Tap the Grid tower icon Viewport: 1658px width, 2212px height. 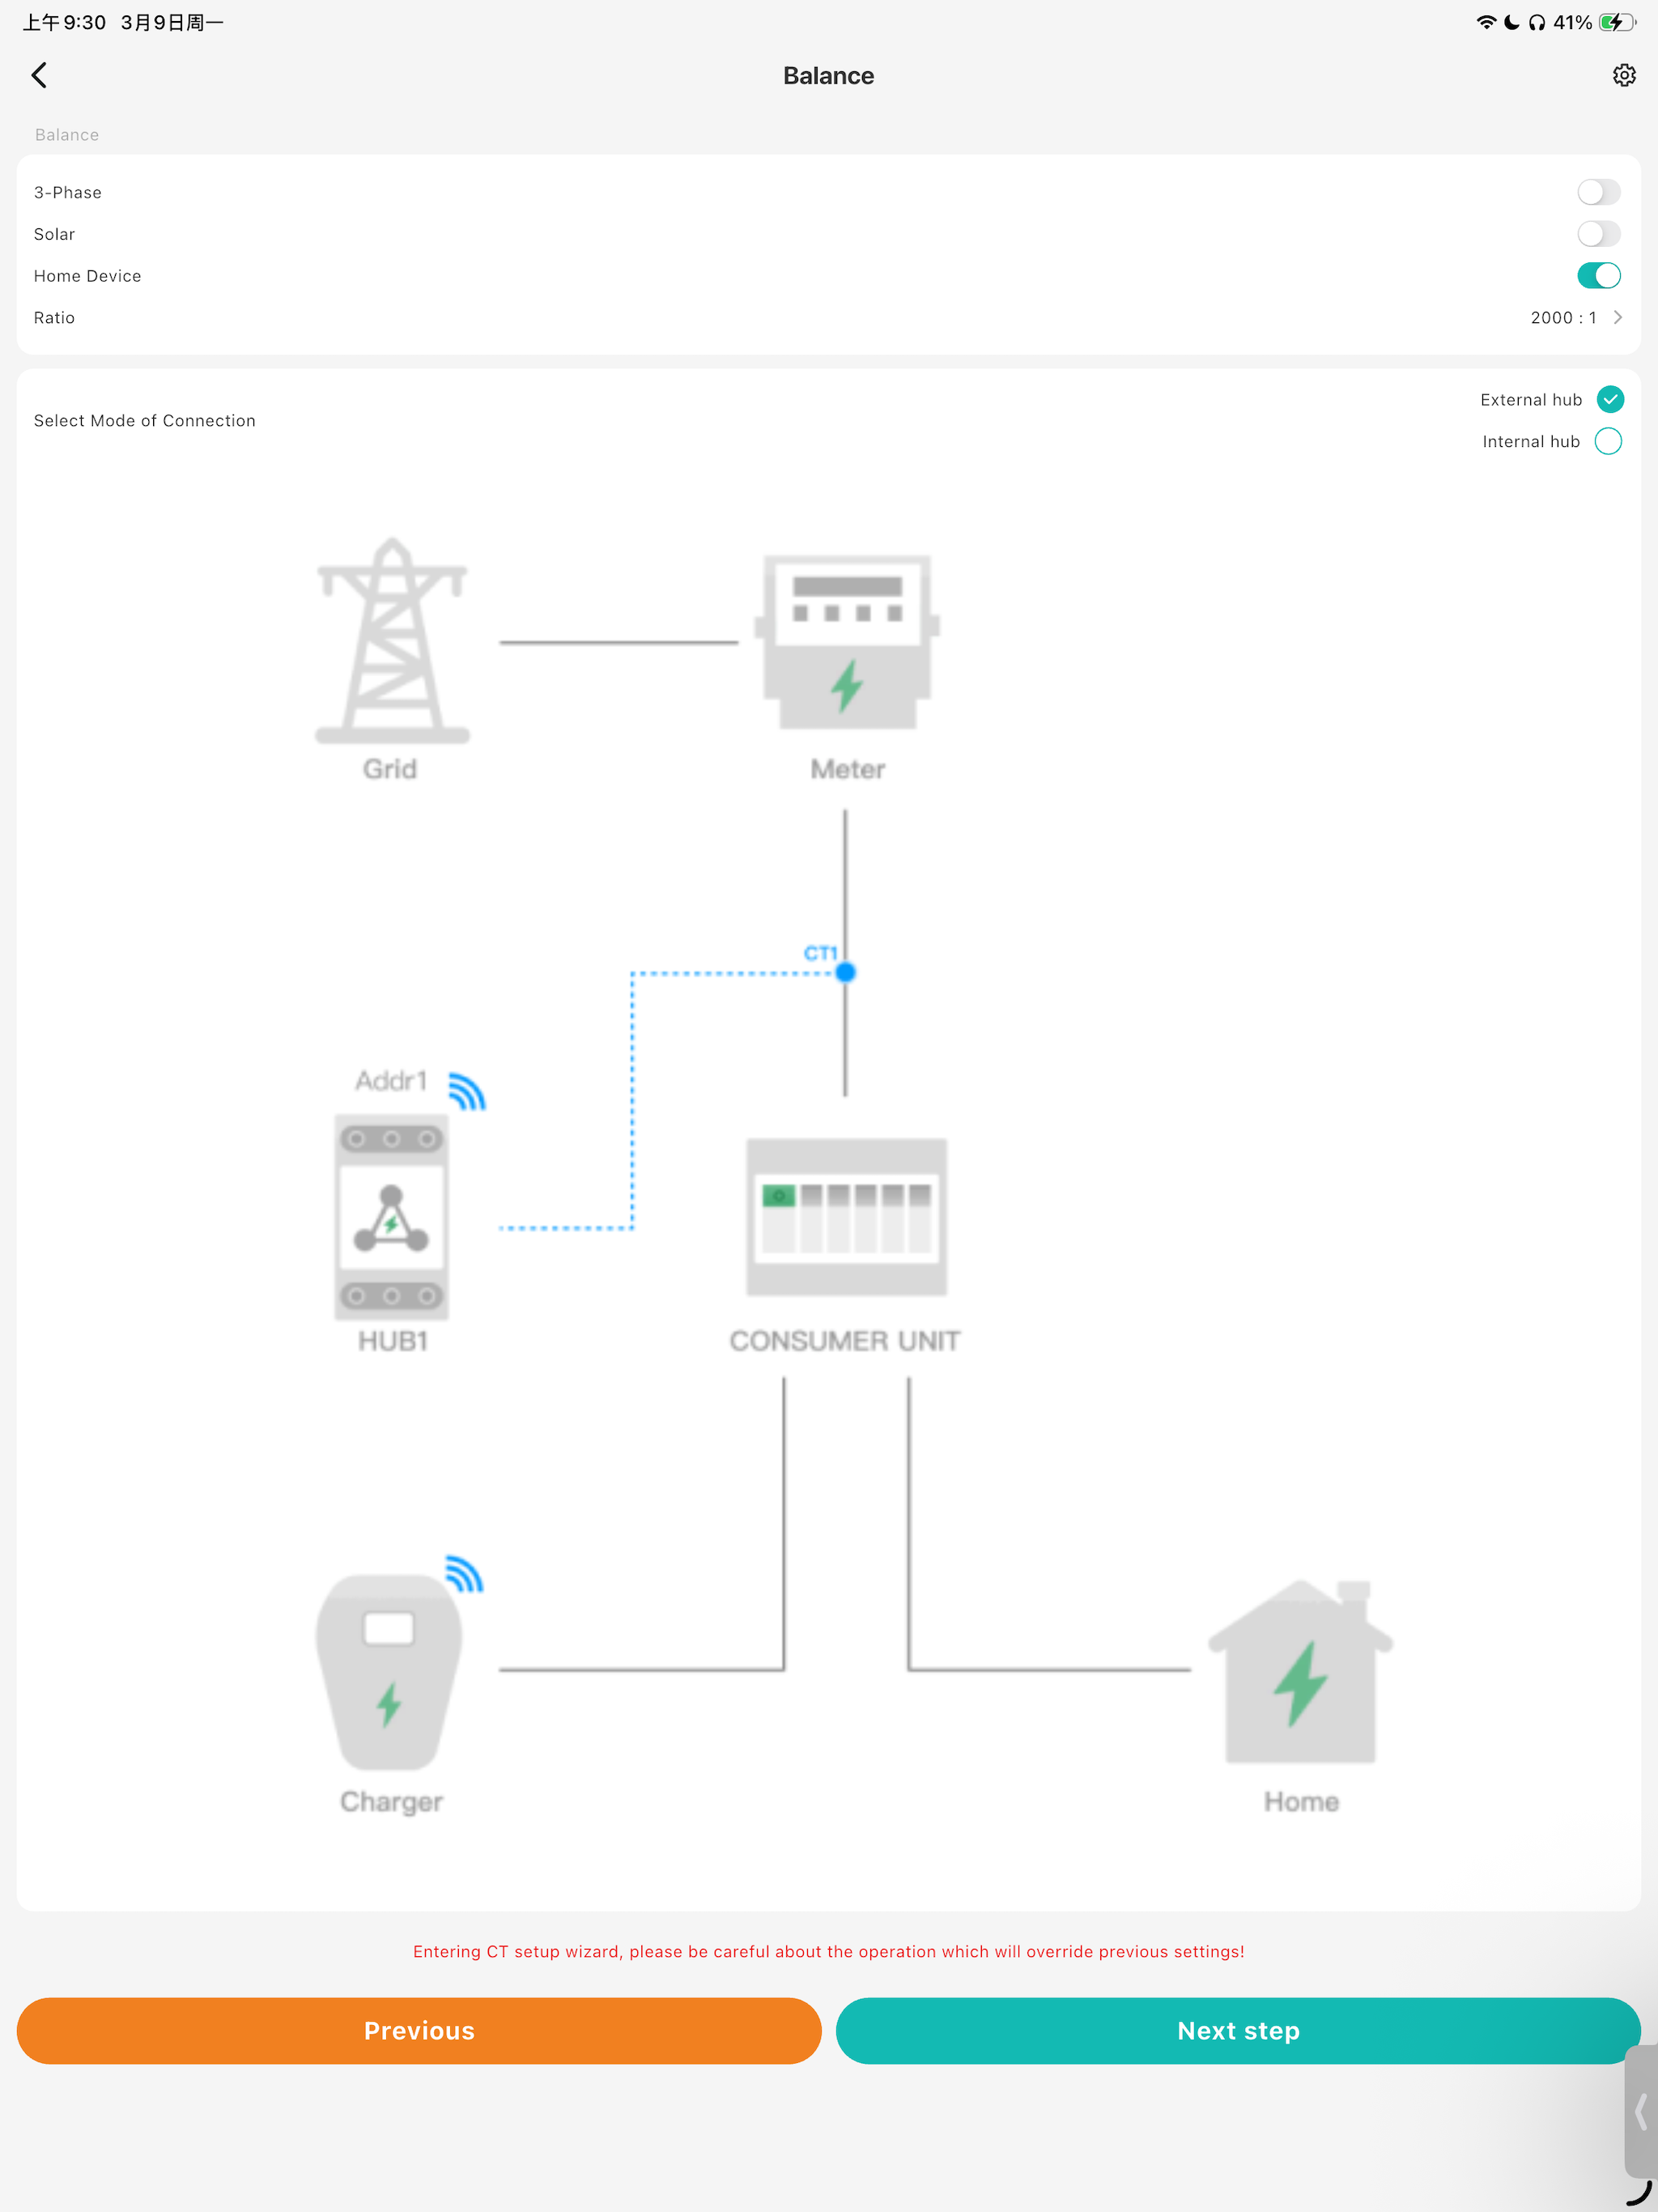(x=392, y=641)
